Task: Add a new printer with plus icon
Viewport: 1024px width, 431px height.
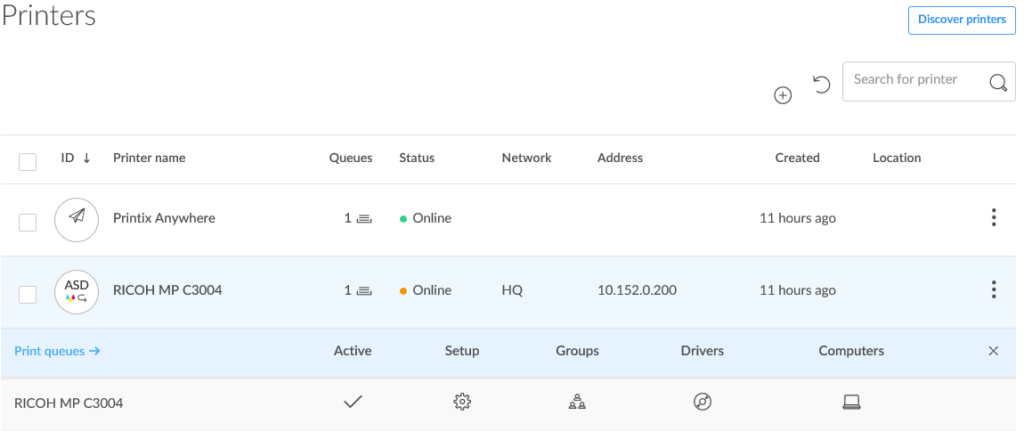Action: tap(782, 95)
